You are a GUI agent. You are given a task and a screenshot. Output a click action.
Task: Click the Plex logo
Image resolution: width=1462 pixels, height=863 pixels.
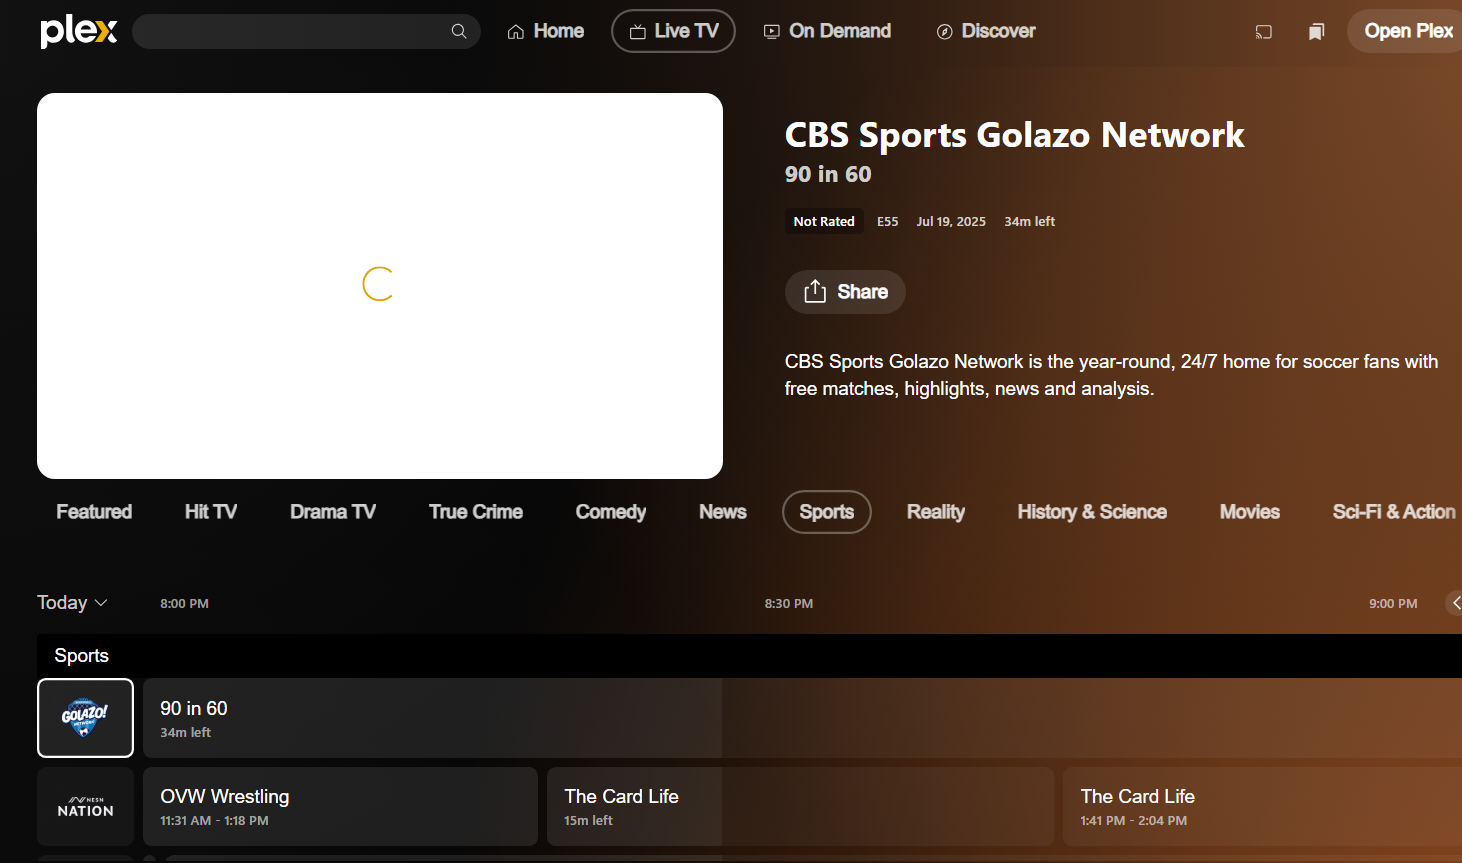[x=78, y=31]
